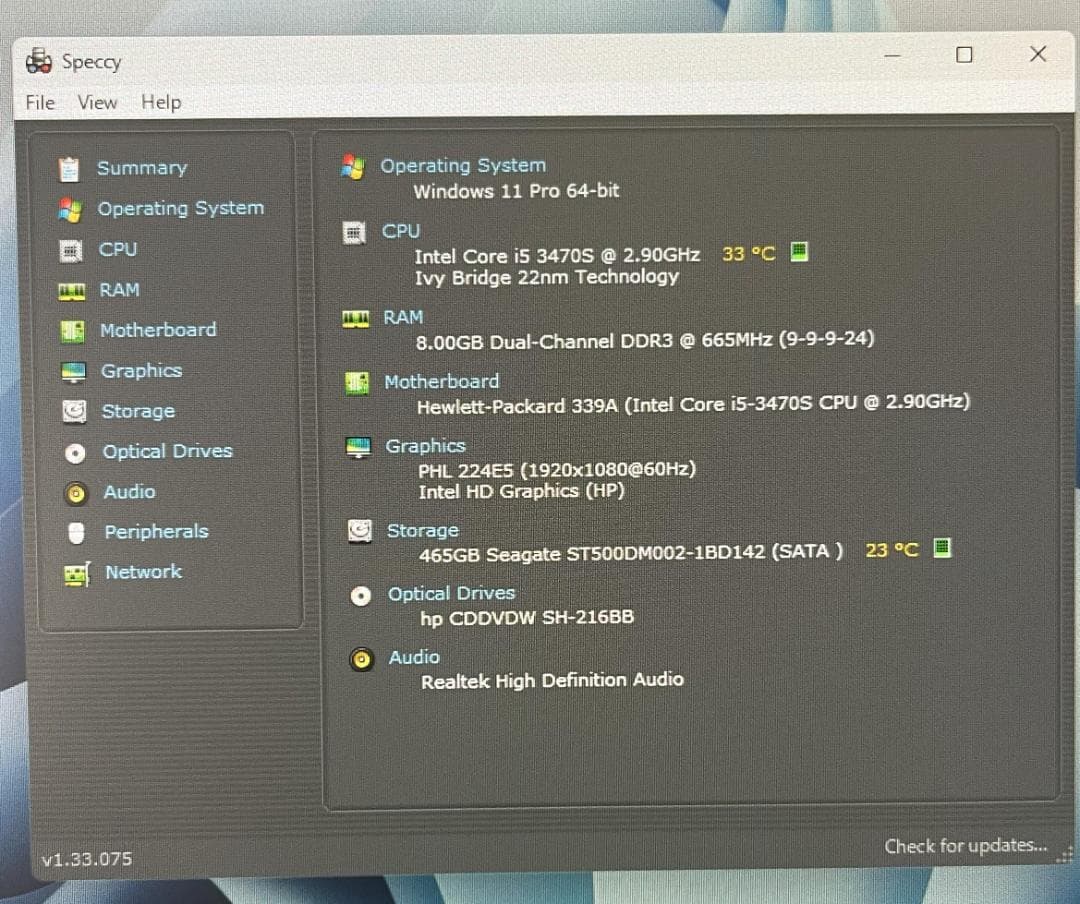Click the PHL 224E5 monitor text
The width and height of the screenshot is (1080, 904).
557,470
